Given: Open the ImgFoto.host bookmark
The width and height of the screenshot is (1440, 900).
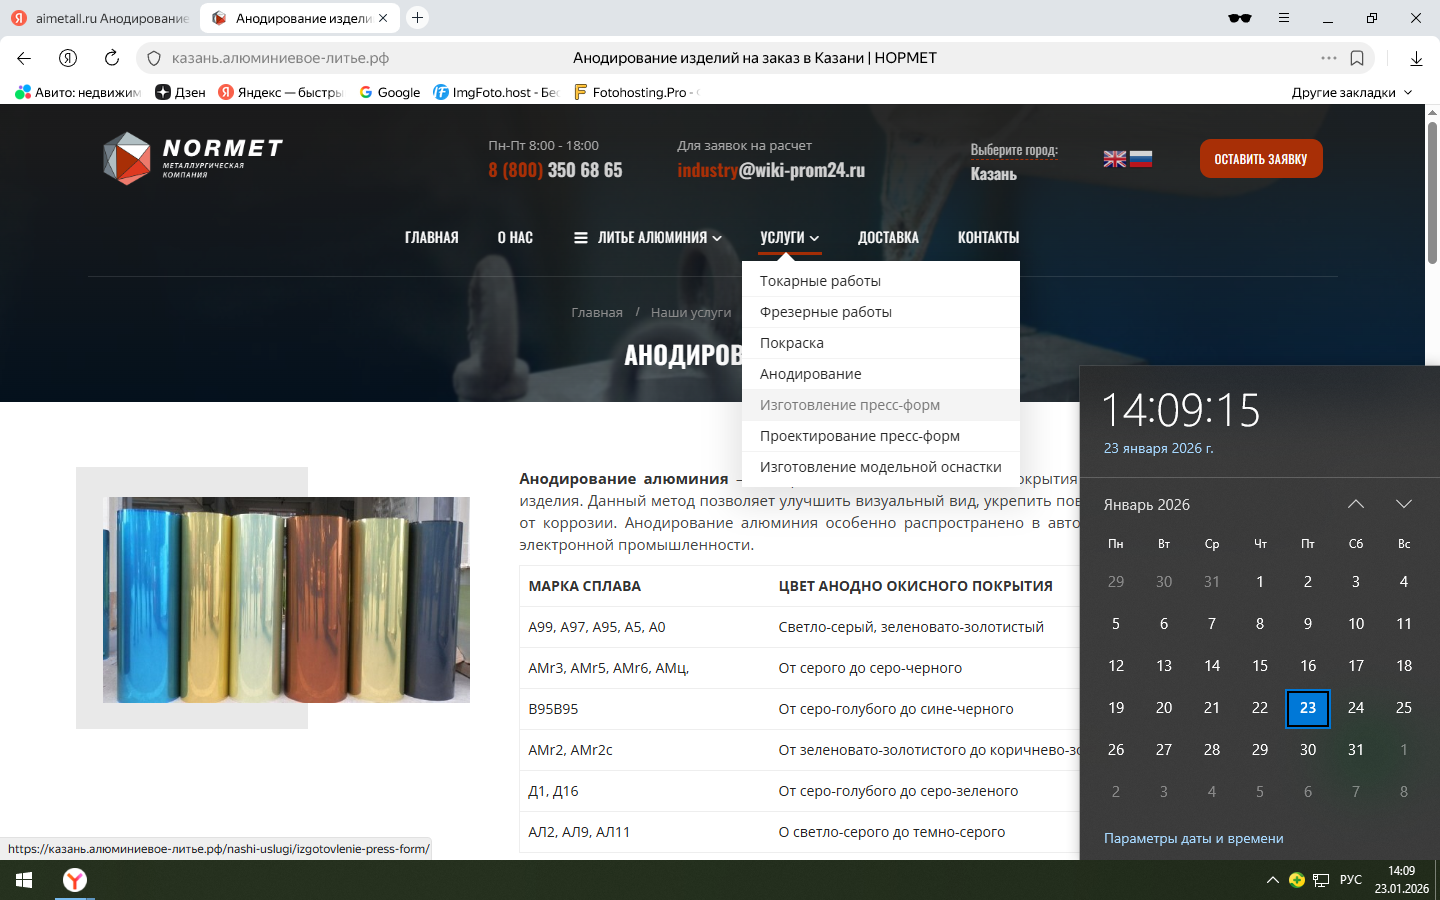Looking at the screenshot, I should tap(496, 92).
